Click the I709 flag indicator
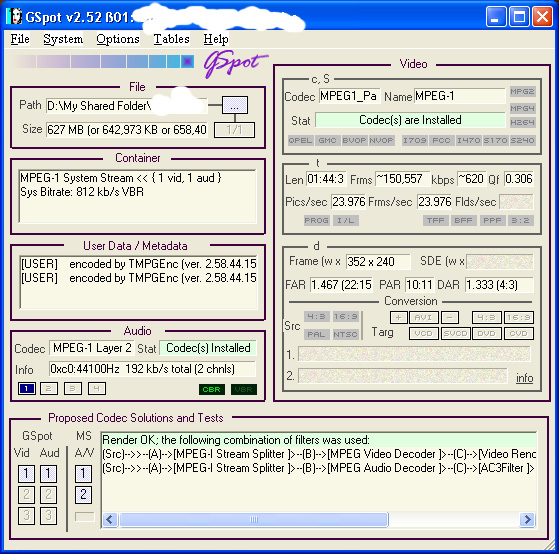Image resolution: width=559 pixels, height=554 pixels. click(x=415, y=140)
